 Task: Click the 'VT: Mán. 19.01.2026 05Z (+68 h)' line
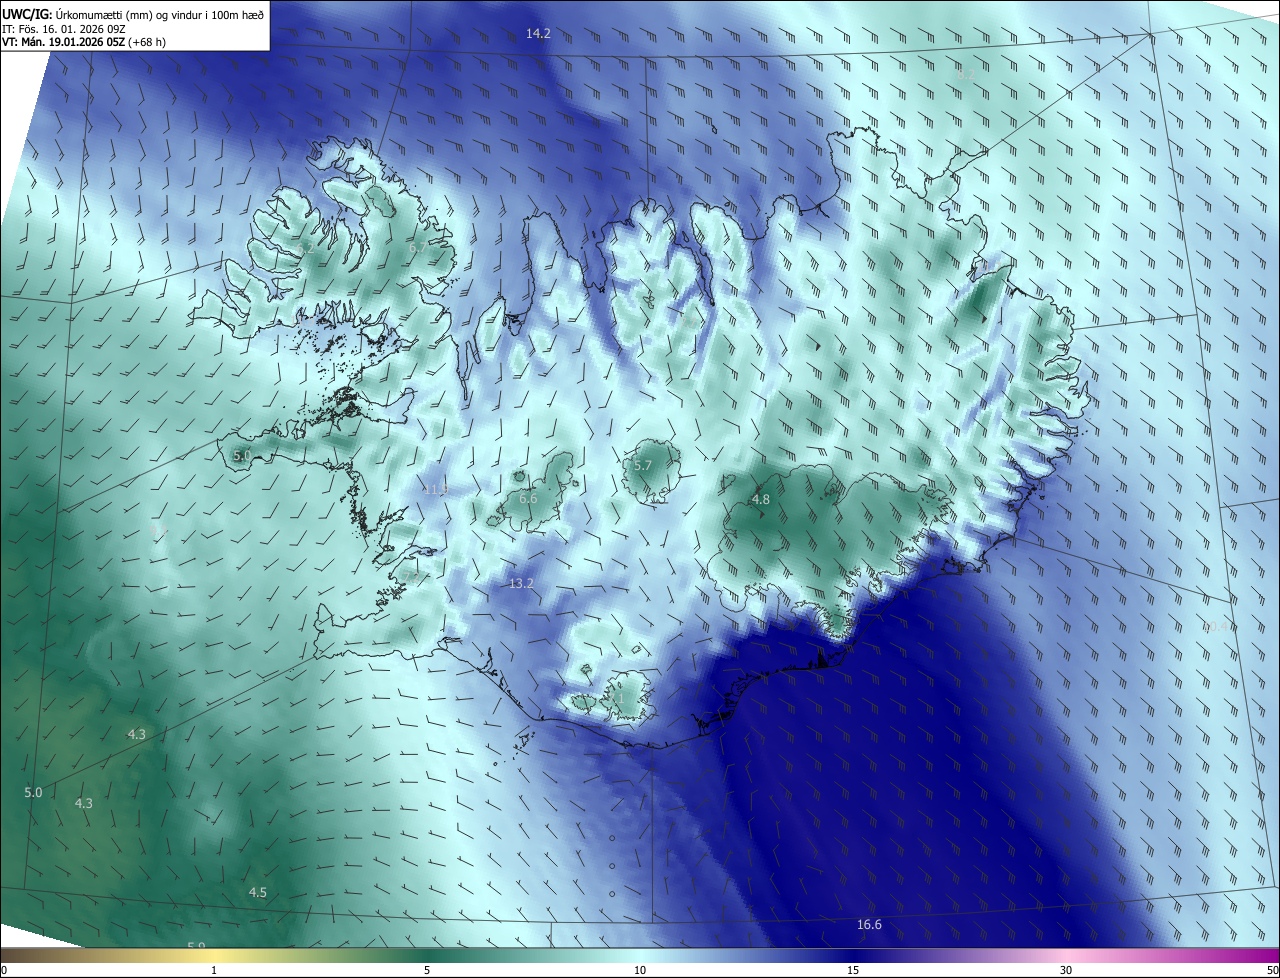[x=84, y=42]
